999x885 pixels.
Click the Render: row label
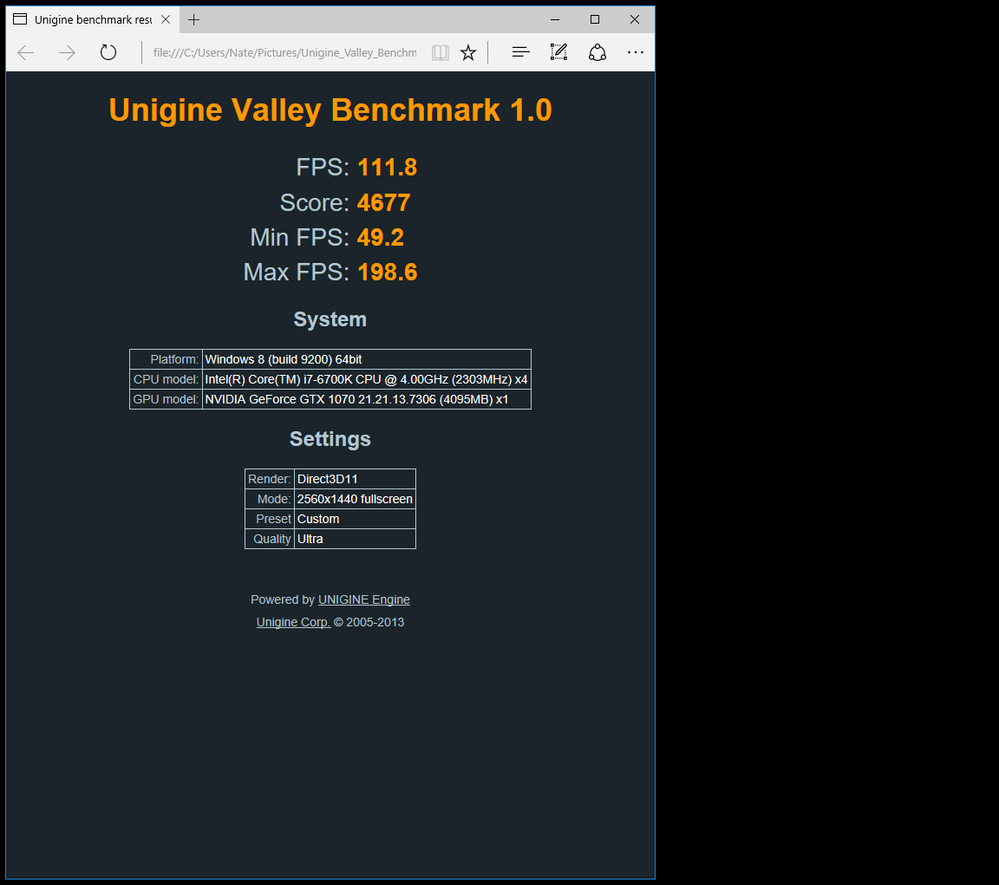pos(270,479)
